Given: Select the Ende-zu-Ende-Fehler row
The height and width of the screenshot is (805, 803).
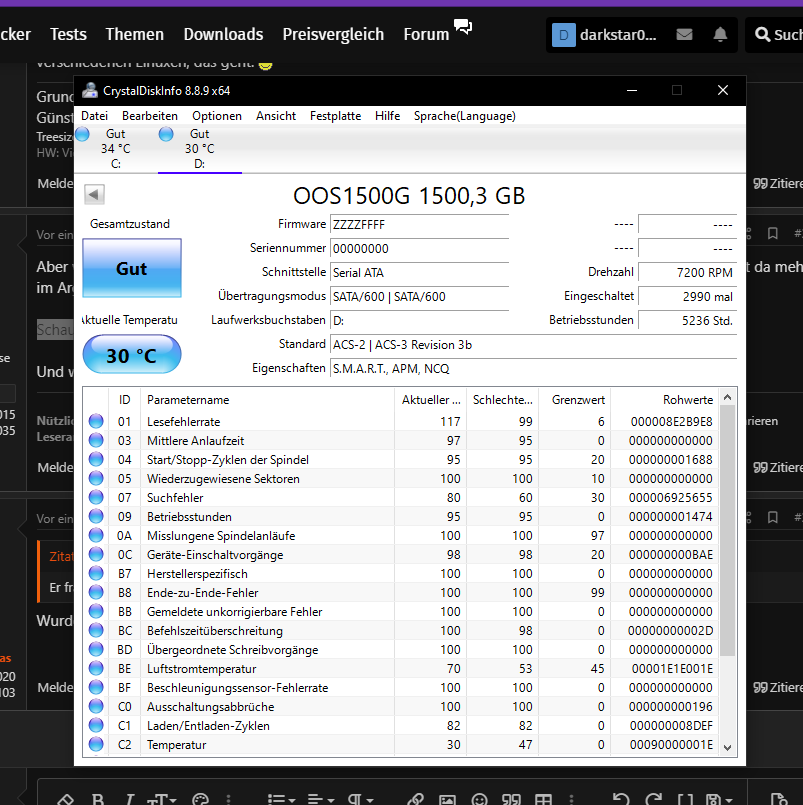Looking at the screenshot, I should (x=402, y=592).
